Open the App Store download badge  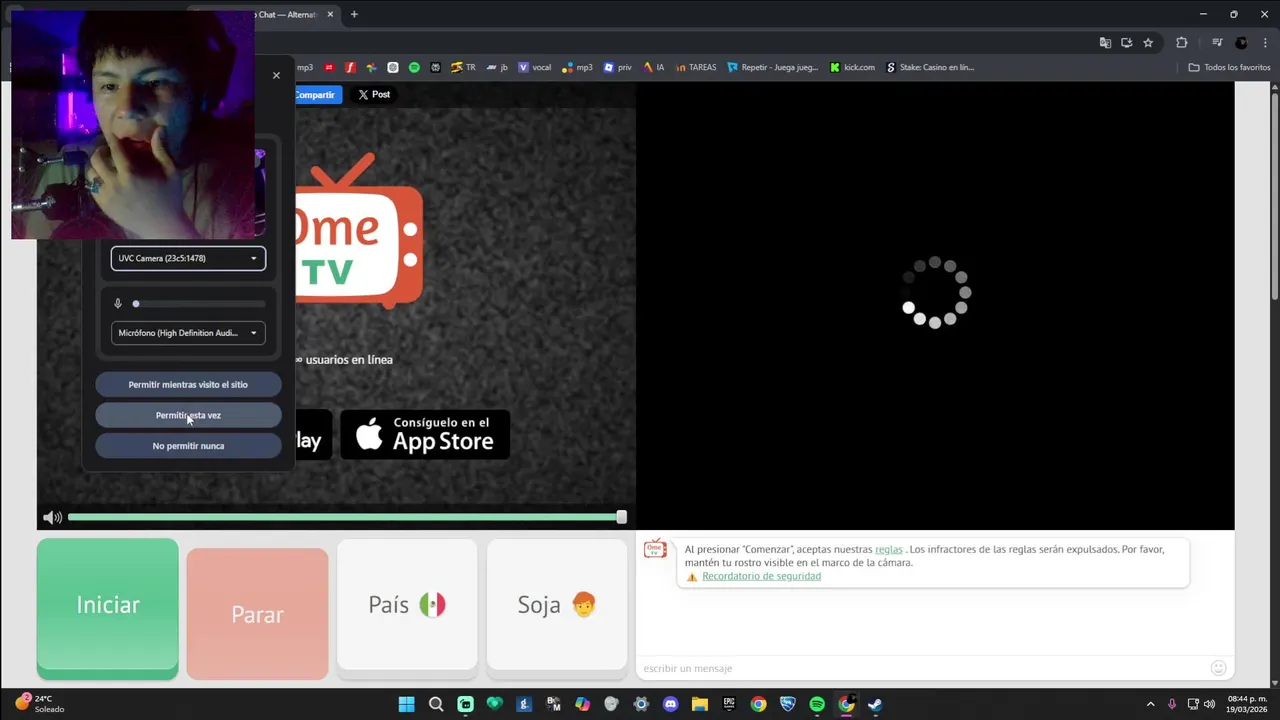[x=425, y=435]
